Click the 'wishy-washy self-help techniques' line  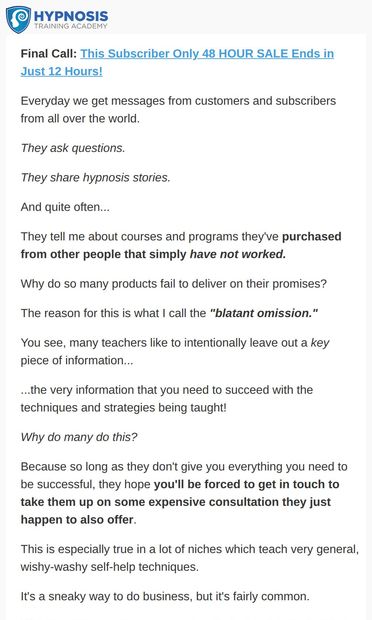(110, 567)
